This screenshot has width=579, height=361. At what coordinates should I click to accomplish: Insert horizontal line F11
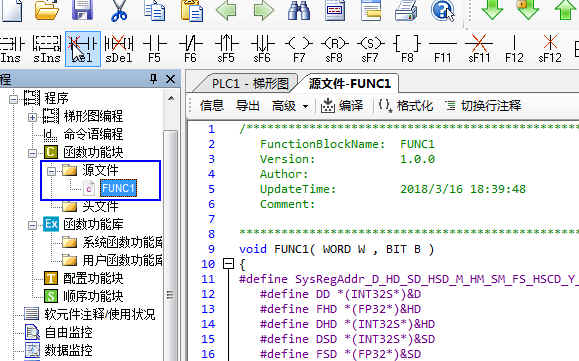[x=442, y=48]
